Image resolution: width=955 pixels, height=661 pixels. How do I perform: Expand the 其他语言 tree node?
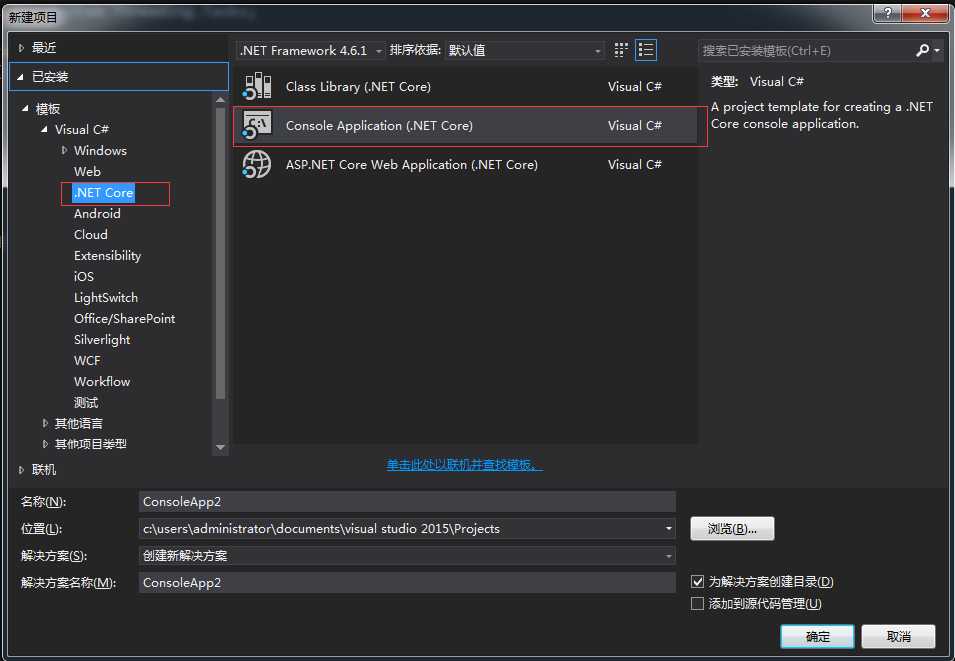tap(44, 423)
